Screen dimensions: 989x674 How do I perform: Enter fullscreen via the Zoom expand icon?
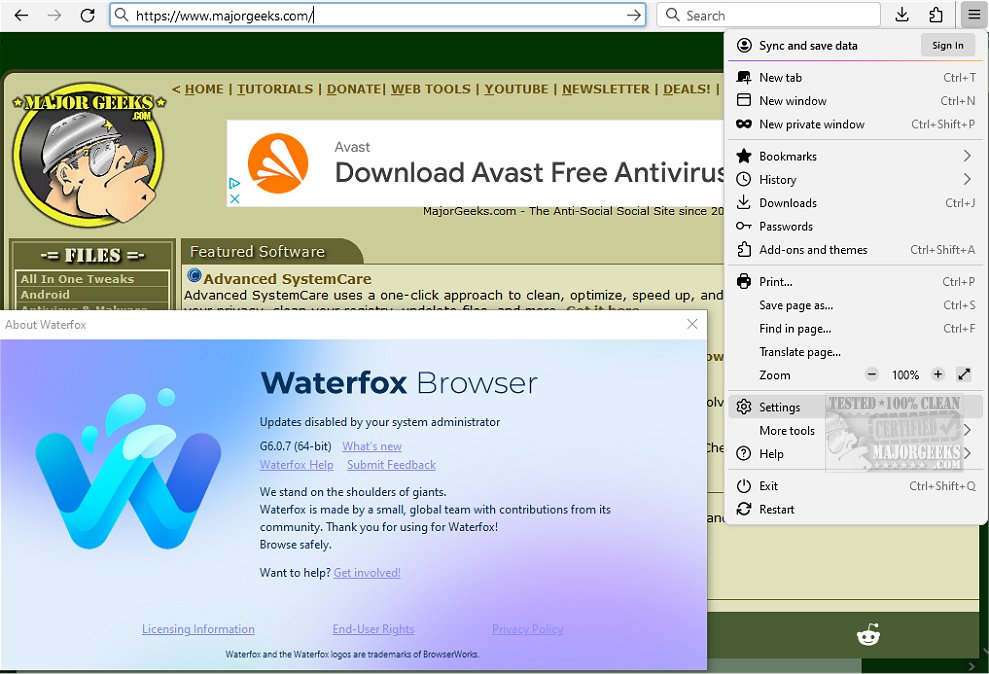964,374
